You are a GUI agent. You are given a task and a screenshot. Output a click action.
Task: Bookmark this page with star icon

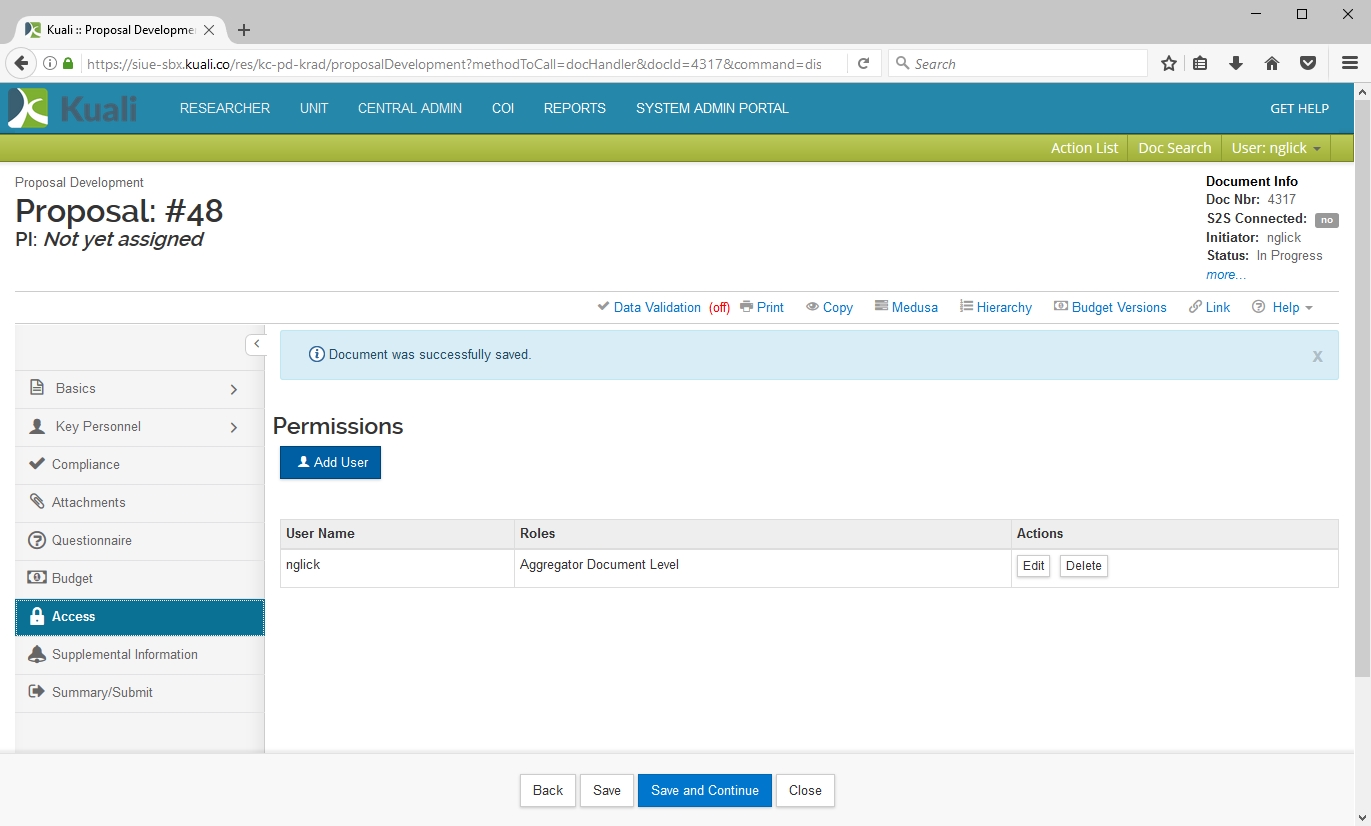click(x=1168, y=64)
